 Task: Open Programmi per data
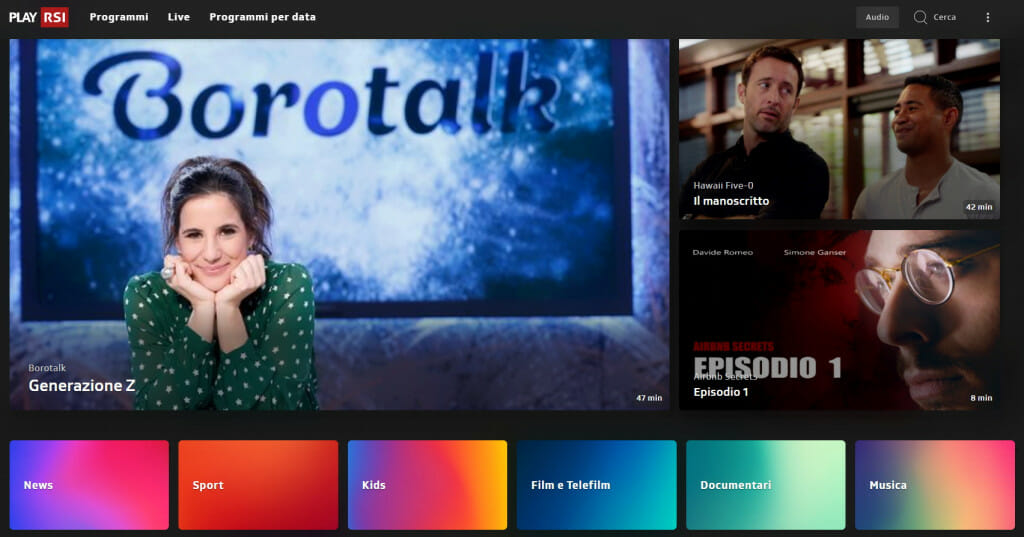263,17
